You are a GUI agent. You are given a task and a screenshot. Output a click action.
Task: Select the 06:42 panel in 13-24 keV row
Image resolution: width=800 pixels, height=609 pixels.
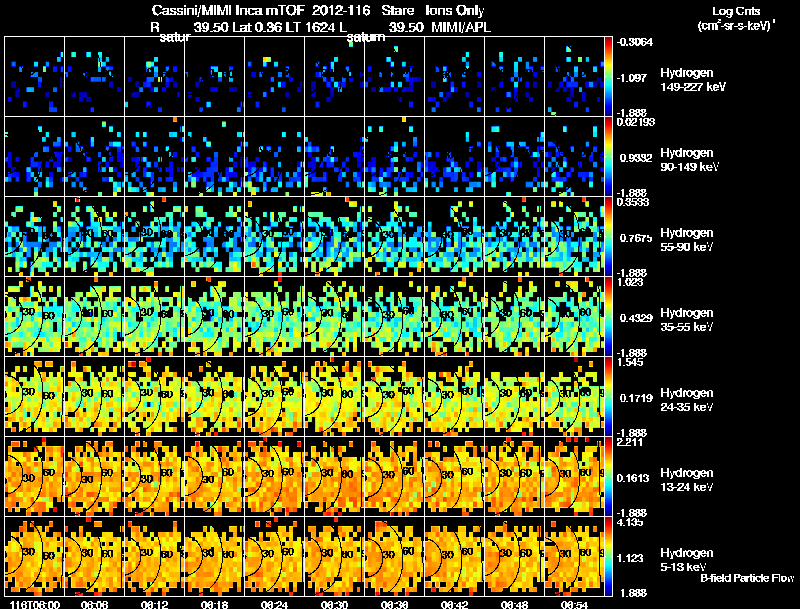click(455, 476)
